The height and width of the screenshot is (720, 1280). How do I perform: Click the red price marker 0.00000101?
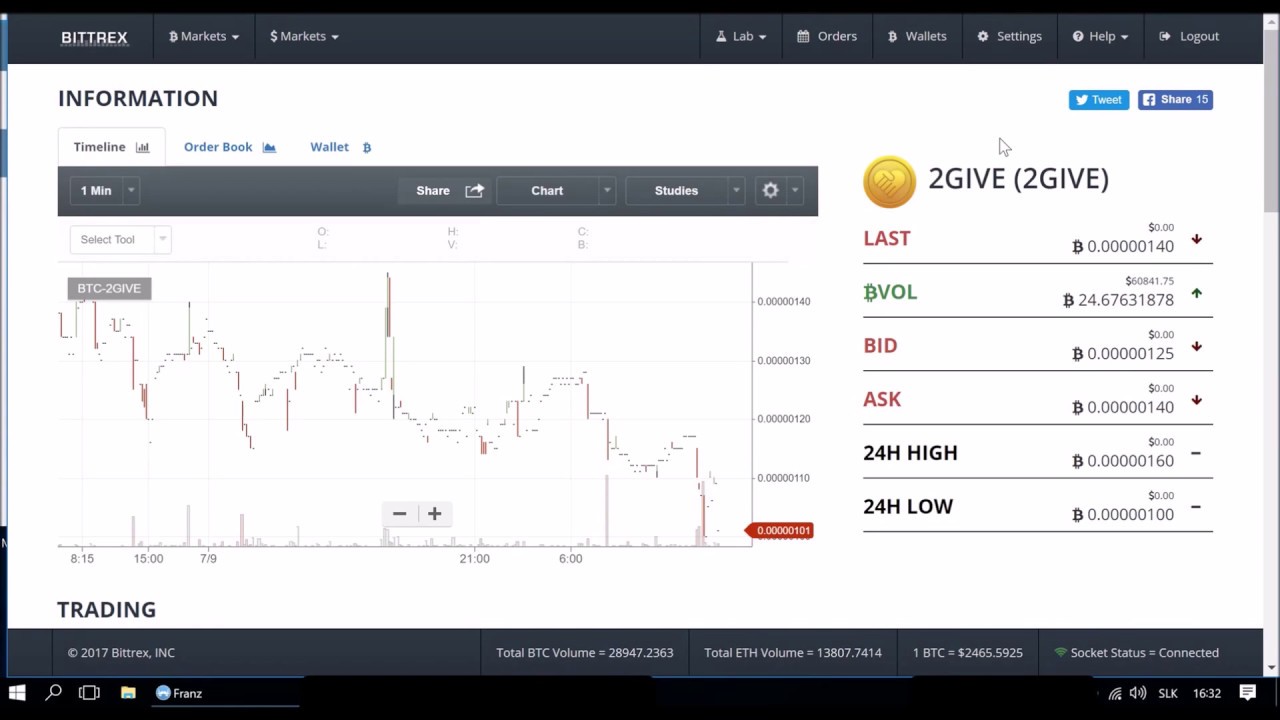780,530
